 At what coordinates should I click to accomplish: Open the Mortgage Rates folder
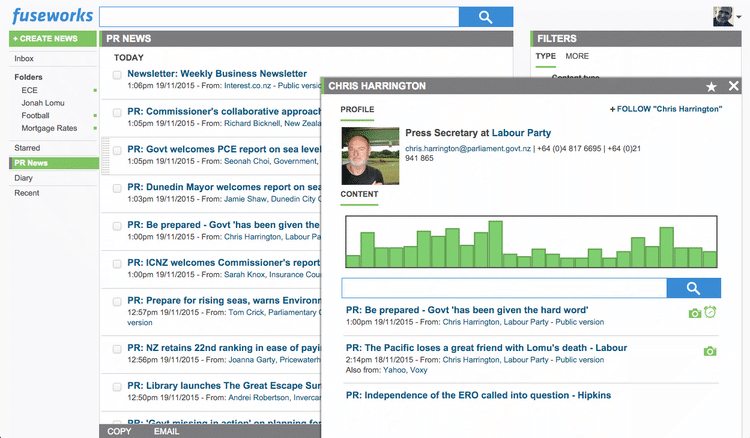click(49, 128)
